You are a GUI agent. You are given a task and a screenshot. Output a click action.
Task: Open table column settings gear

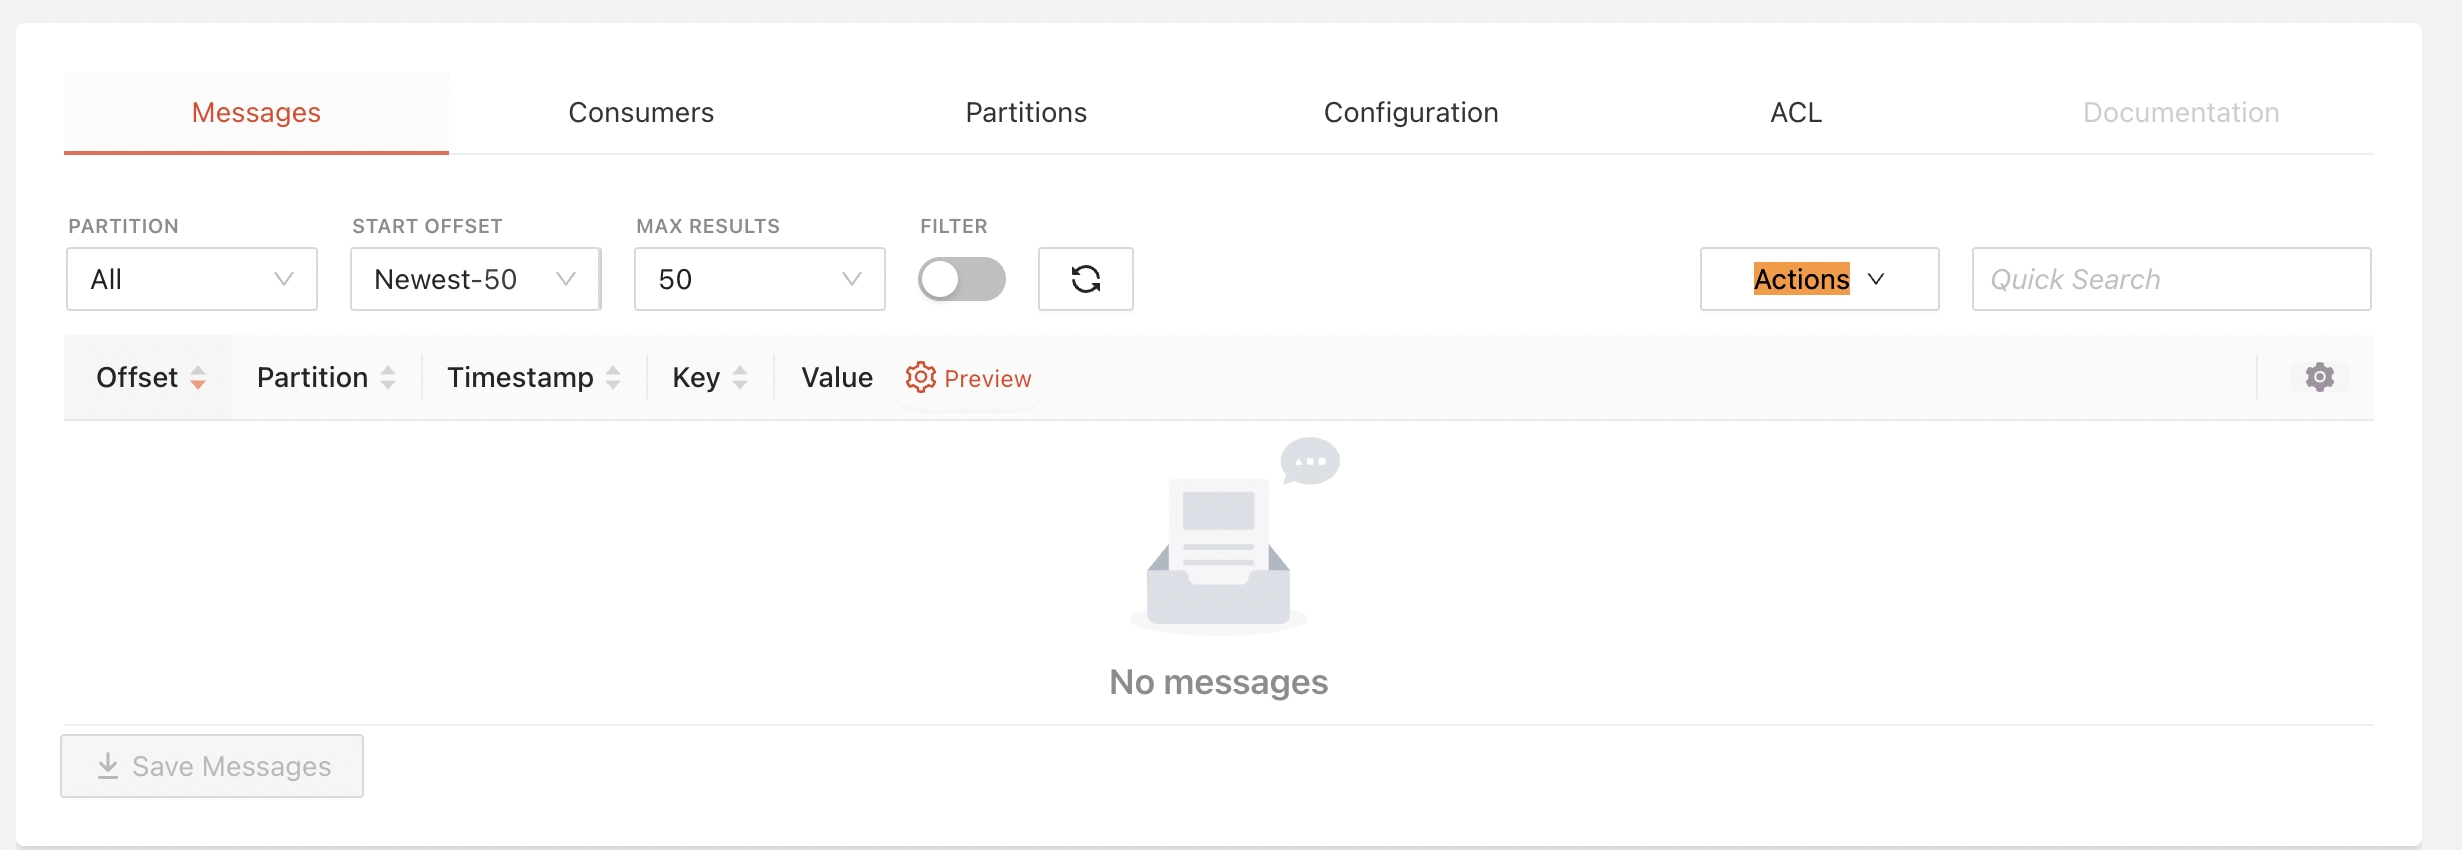(x=2319, y=377)
